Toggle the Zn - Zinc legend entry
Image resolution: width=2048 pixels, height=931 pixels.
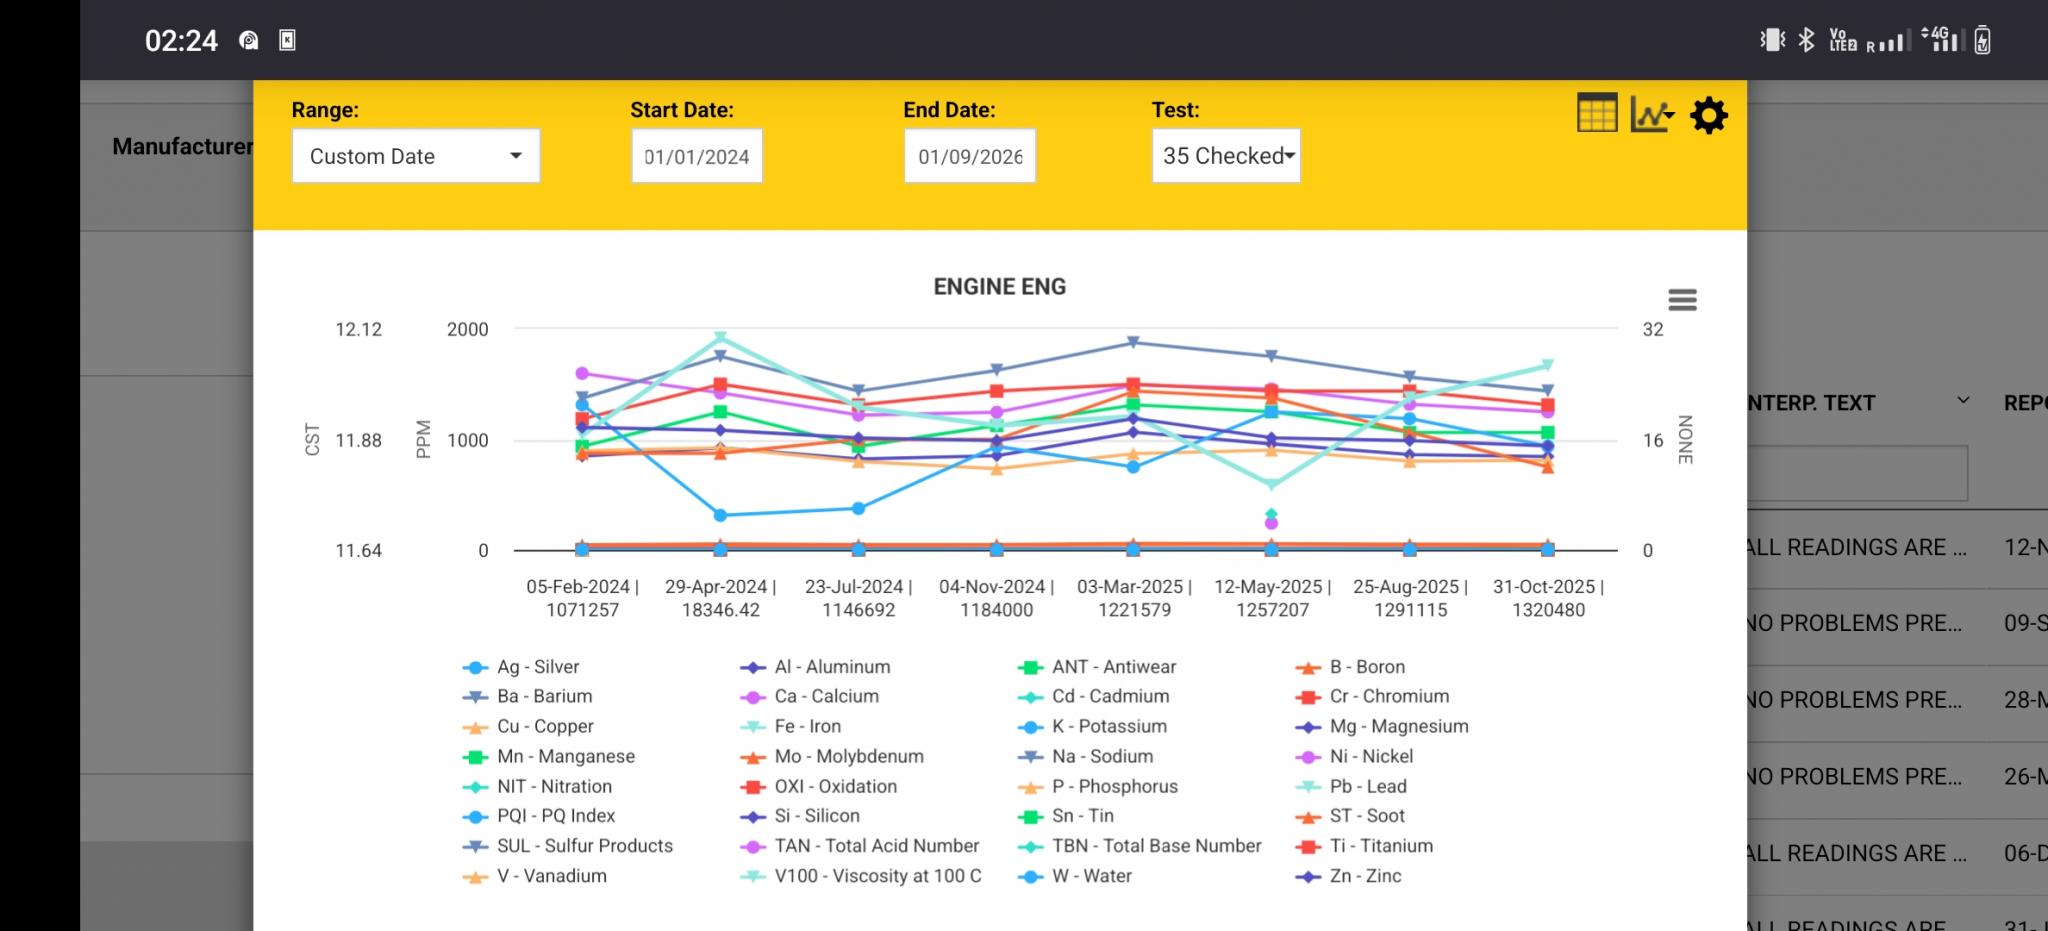point(1364,876)
